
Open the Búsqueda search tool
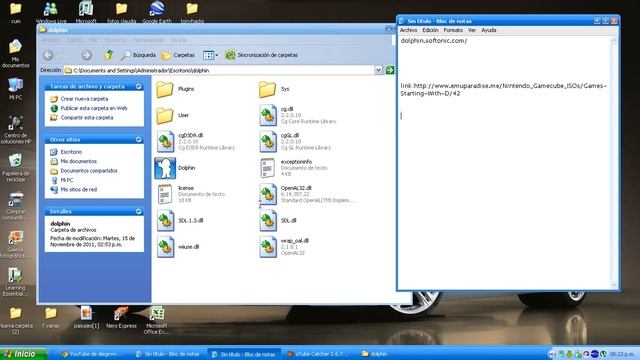pos(138,55)
